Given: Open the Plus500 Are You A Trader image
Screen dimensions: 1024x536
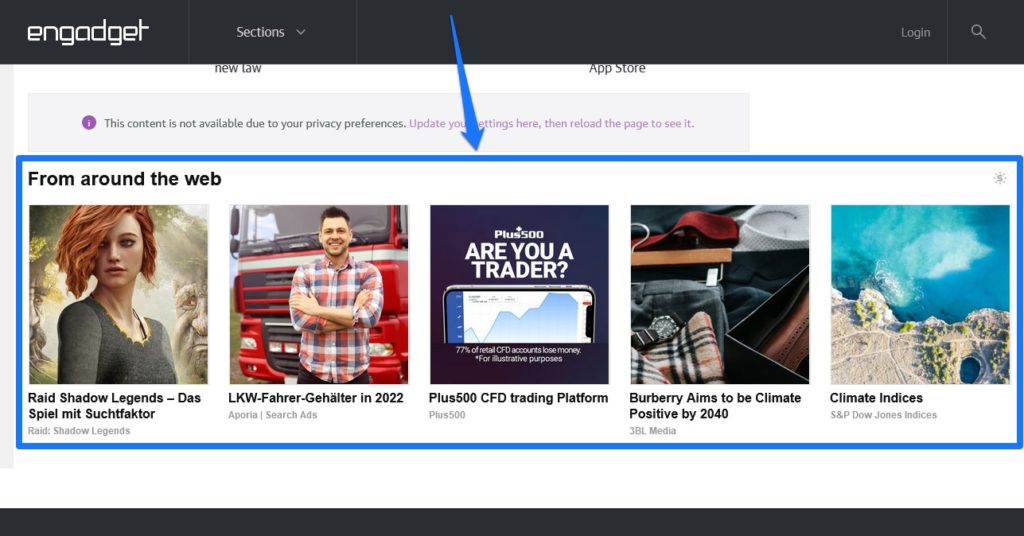Looking at the screenshot, I should (x=519, y=294).
